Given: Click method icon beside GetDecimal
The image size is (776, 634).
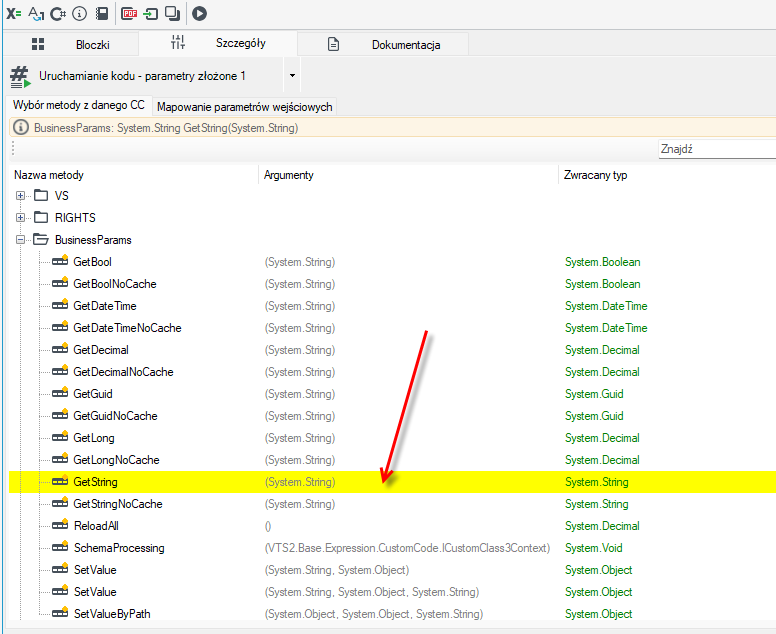Looking at the screenshot, I should (x=60, y=348).
